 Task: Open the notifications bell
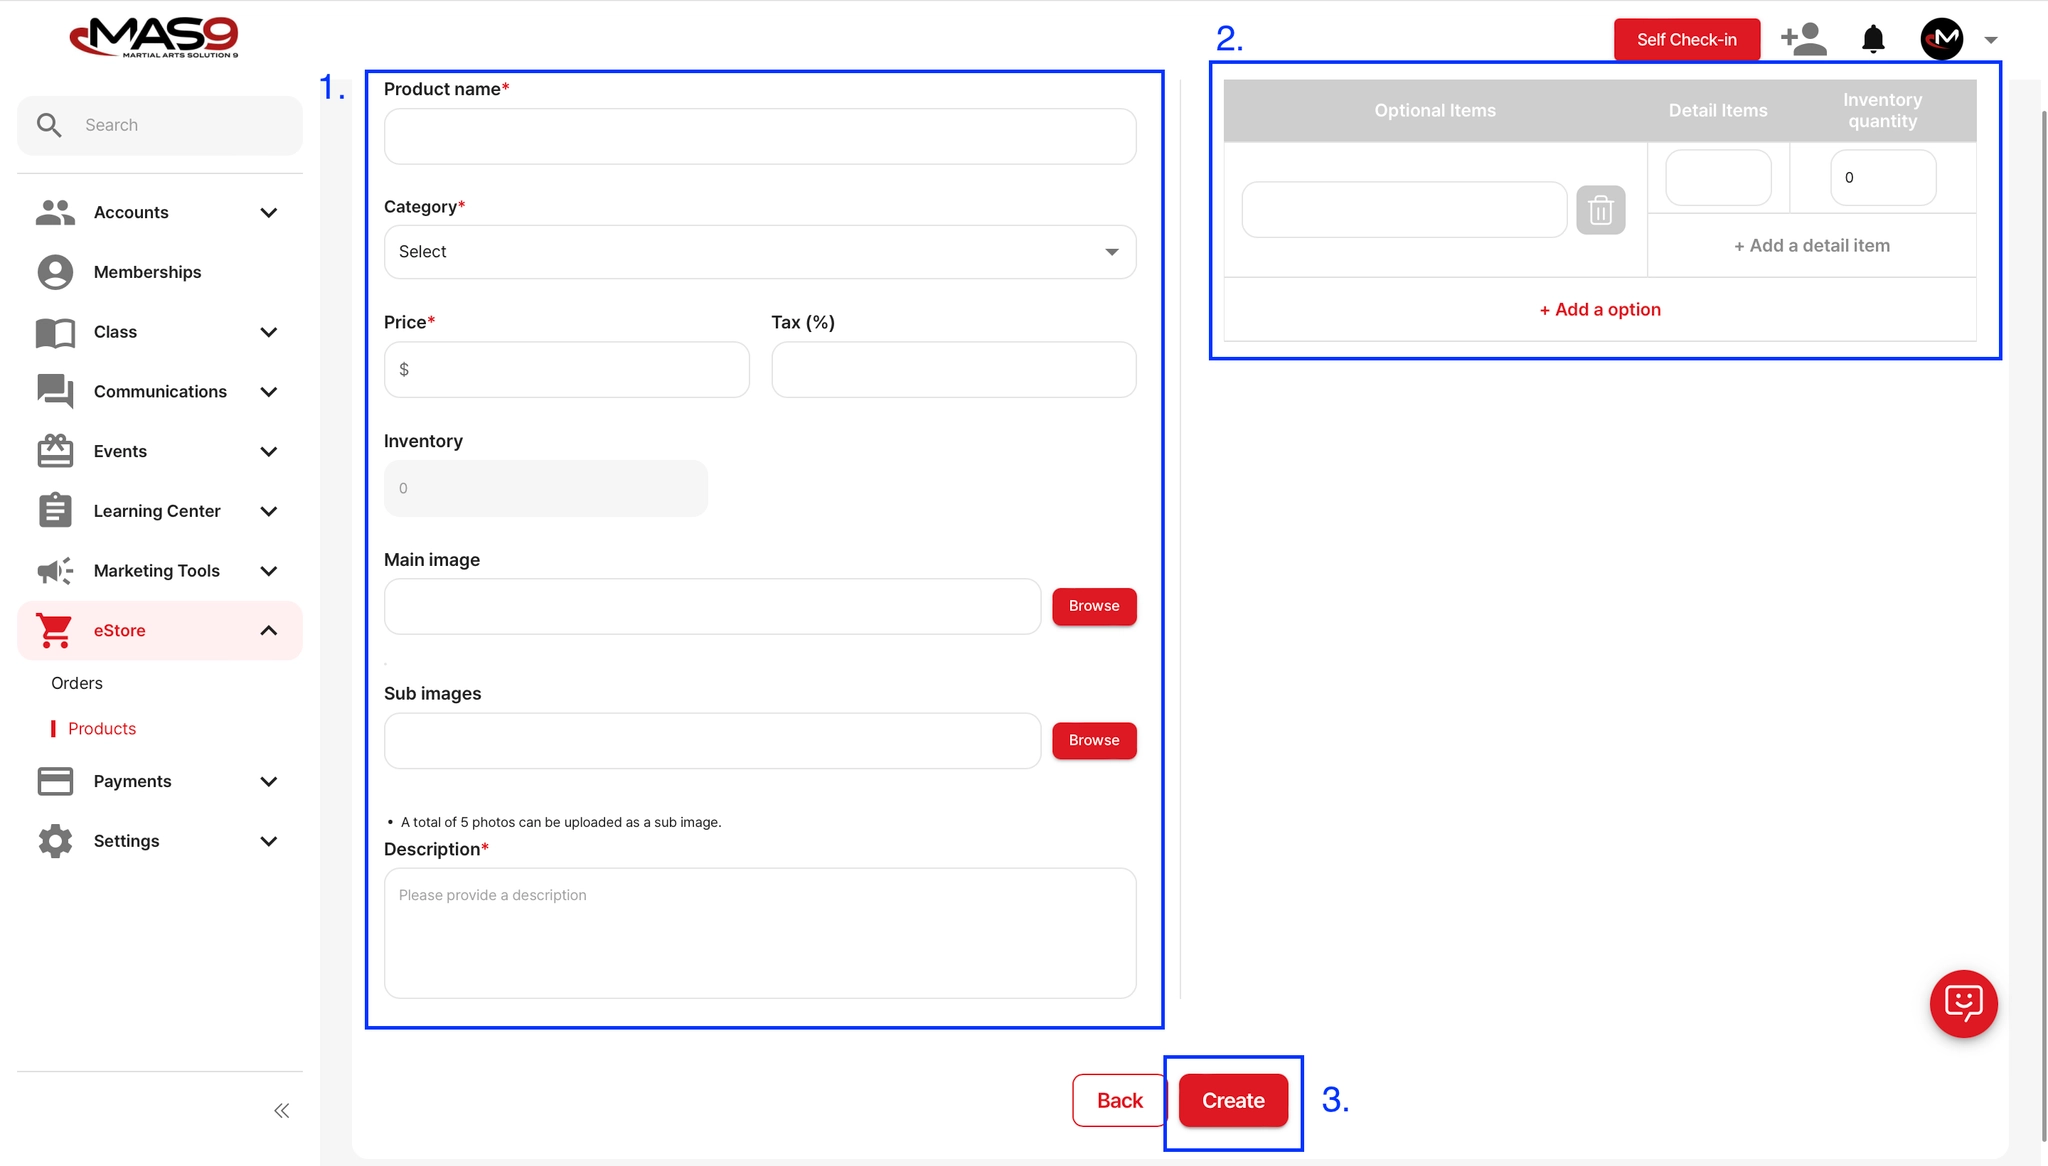[x=1873, y=40]
